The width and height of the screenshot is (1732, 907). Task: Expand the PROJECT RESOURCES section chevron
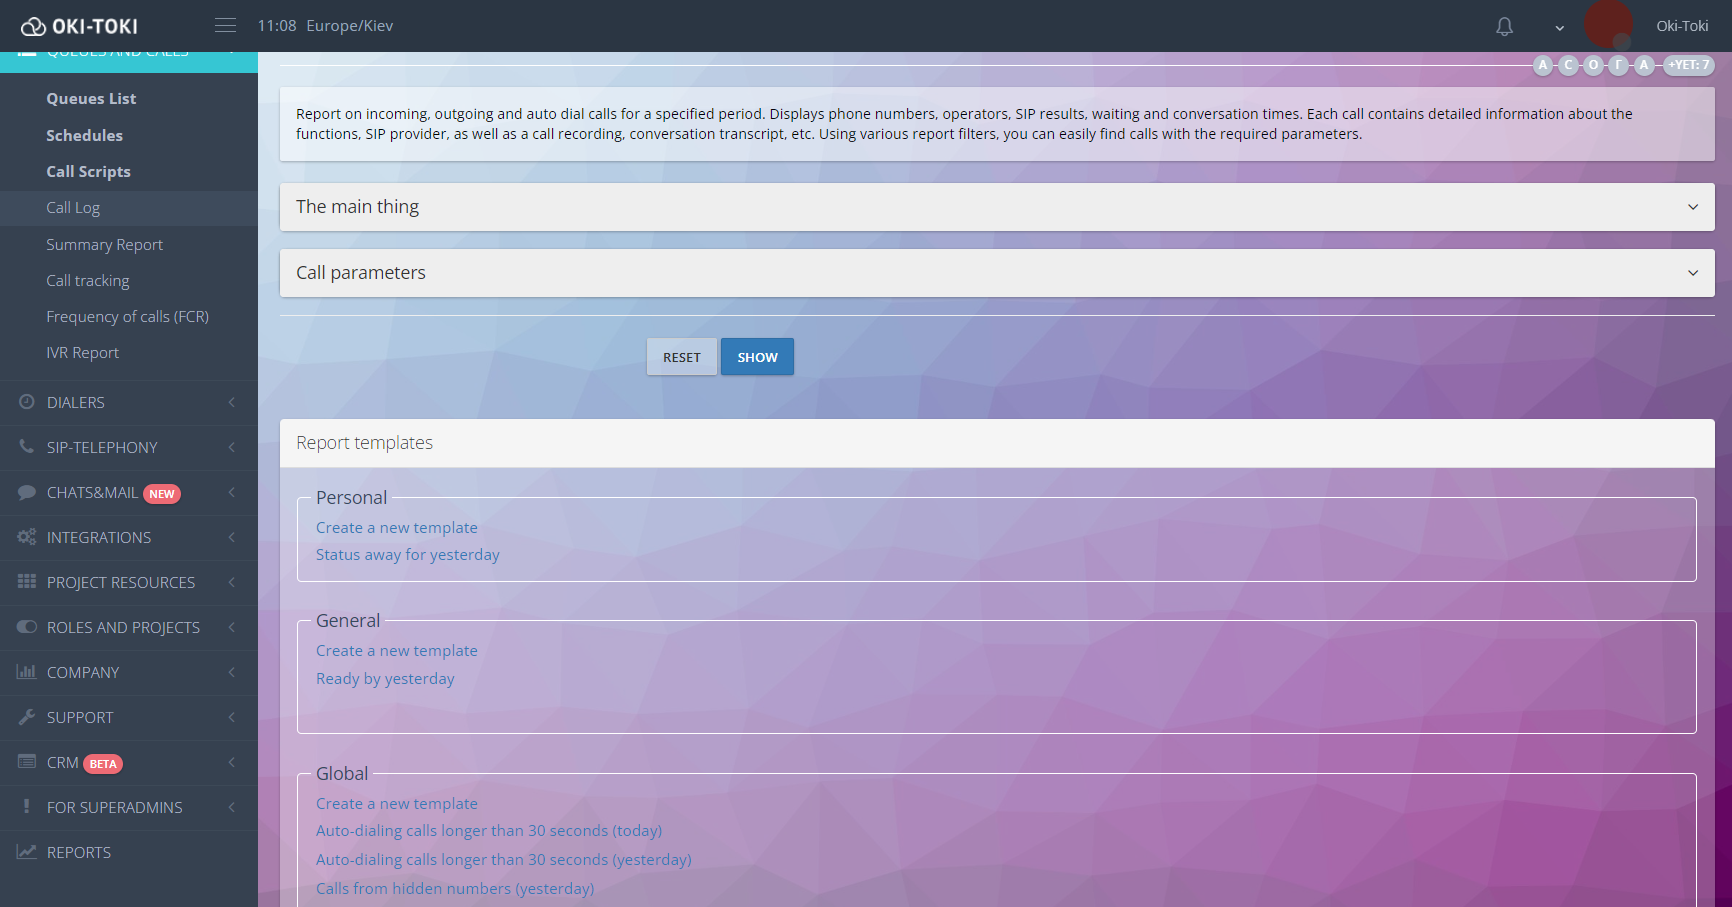pos(232,582)
